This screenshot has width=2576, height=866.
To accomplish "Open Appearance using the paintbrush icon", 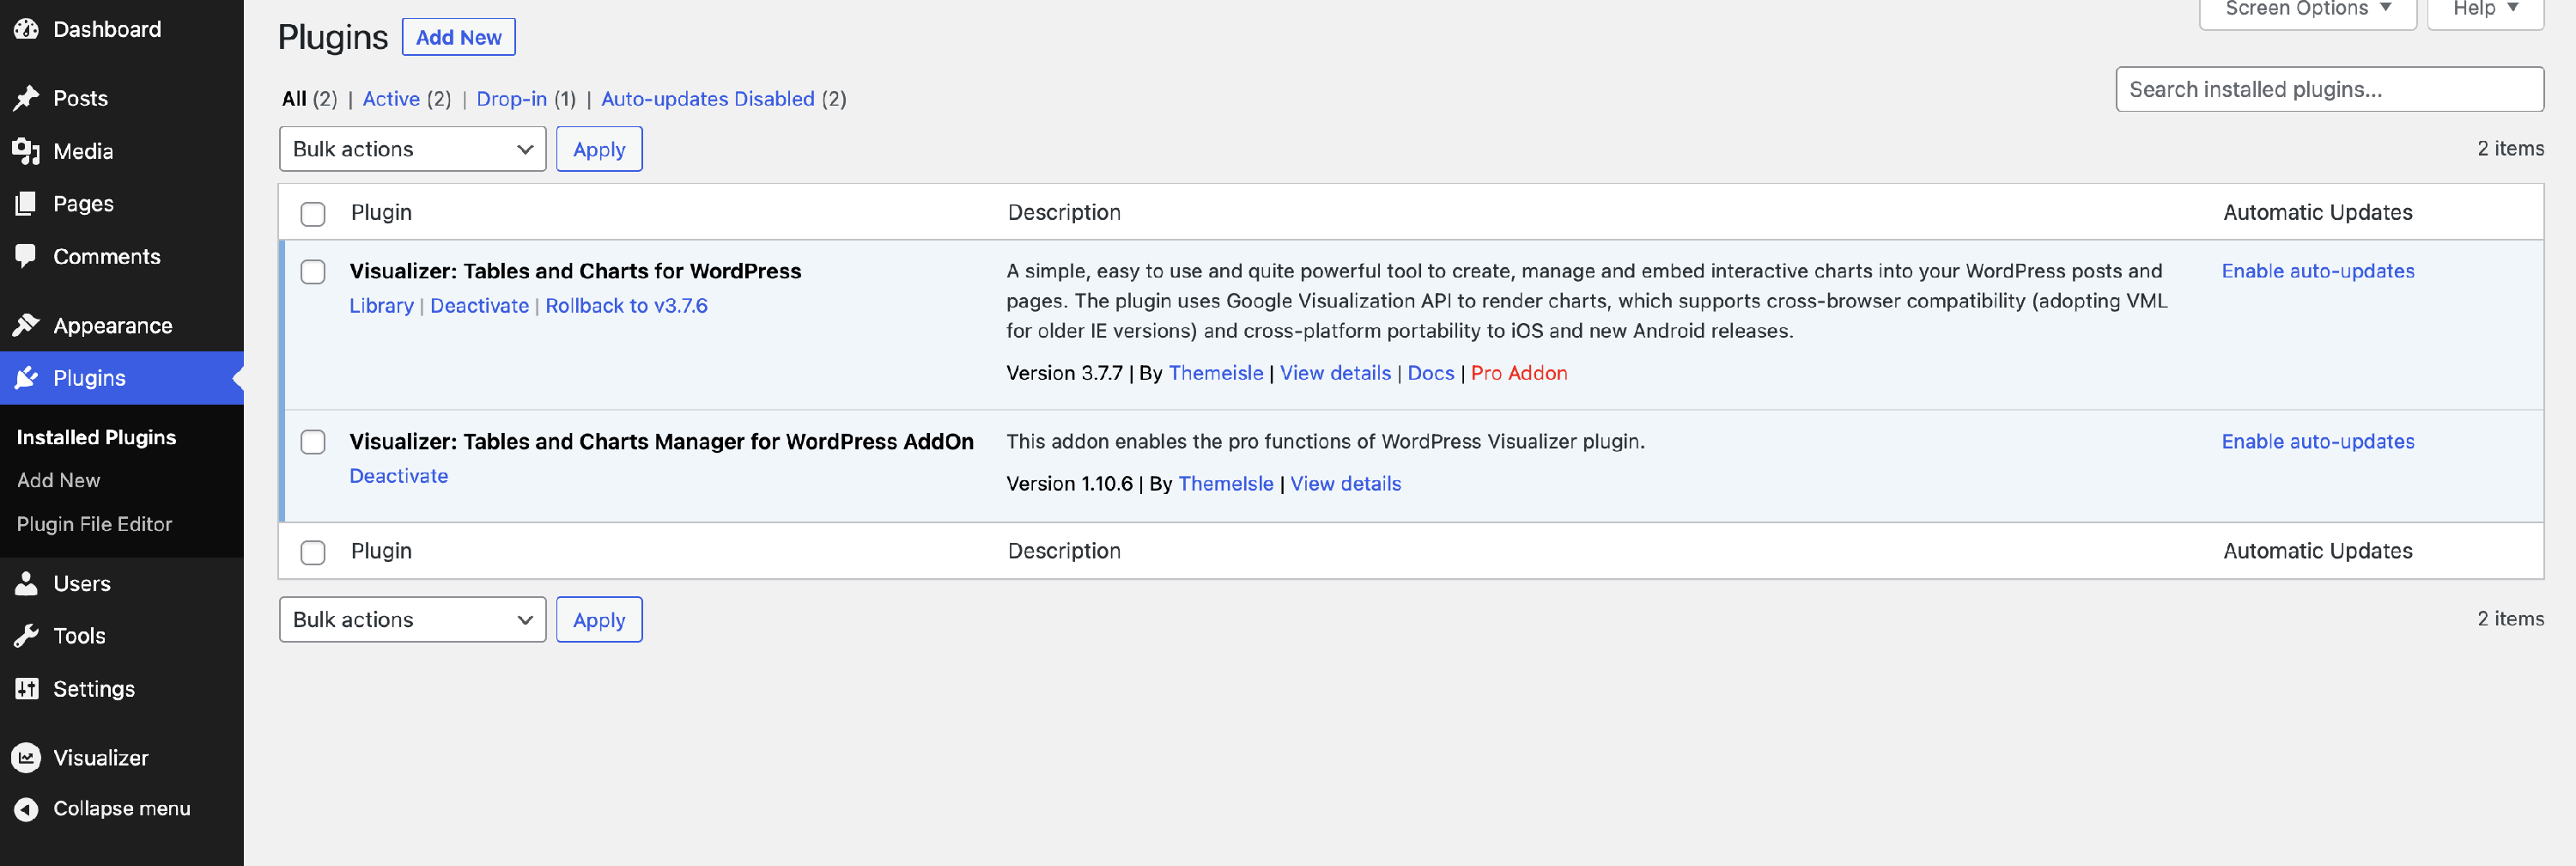I will tap(26, 325).
